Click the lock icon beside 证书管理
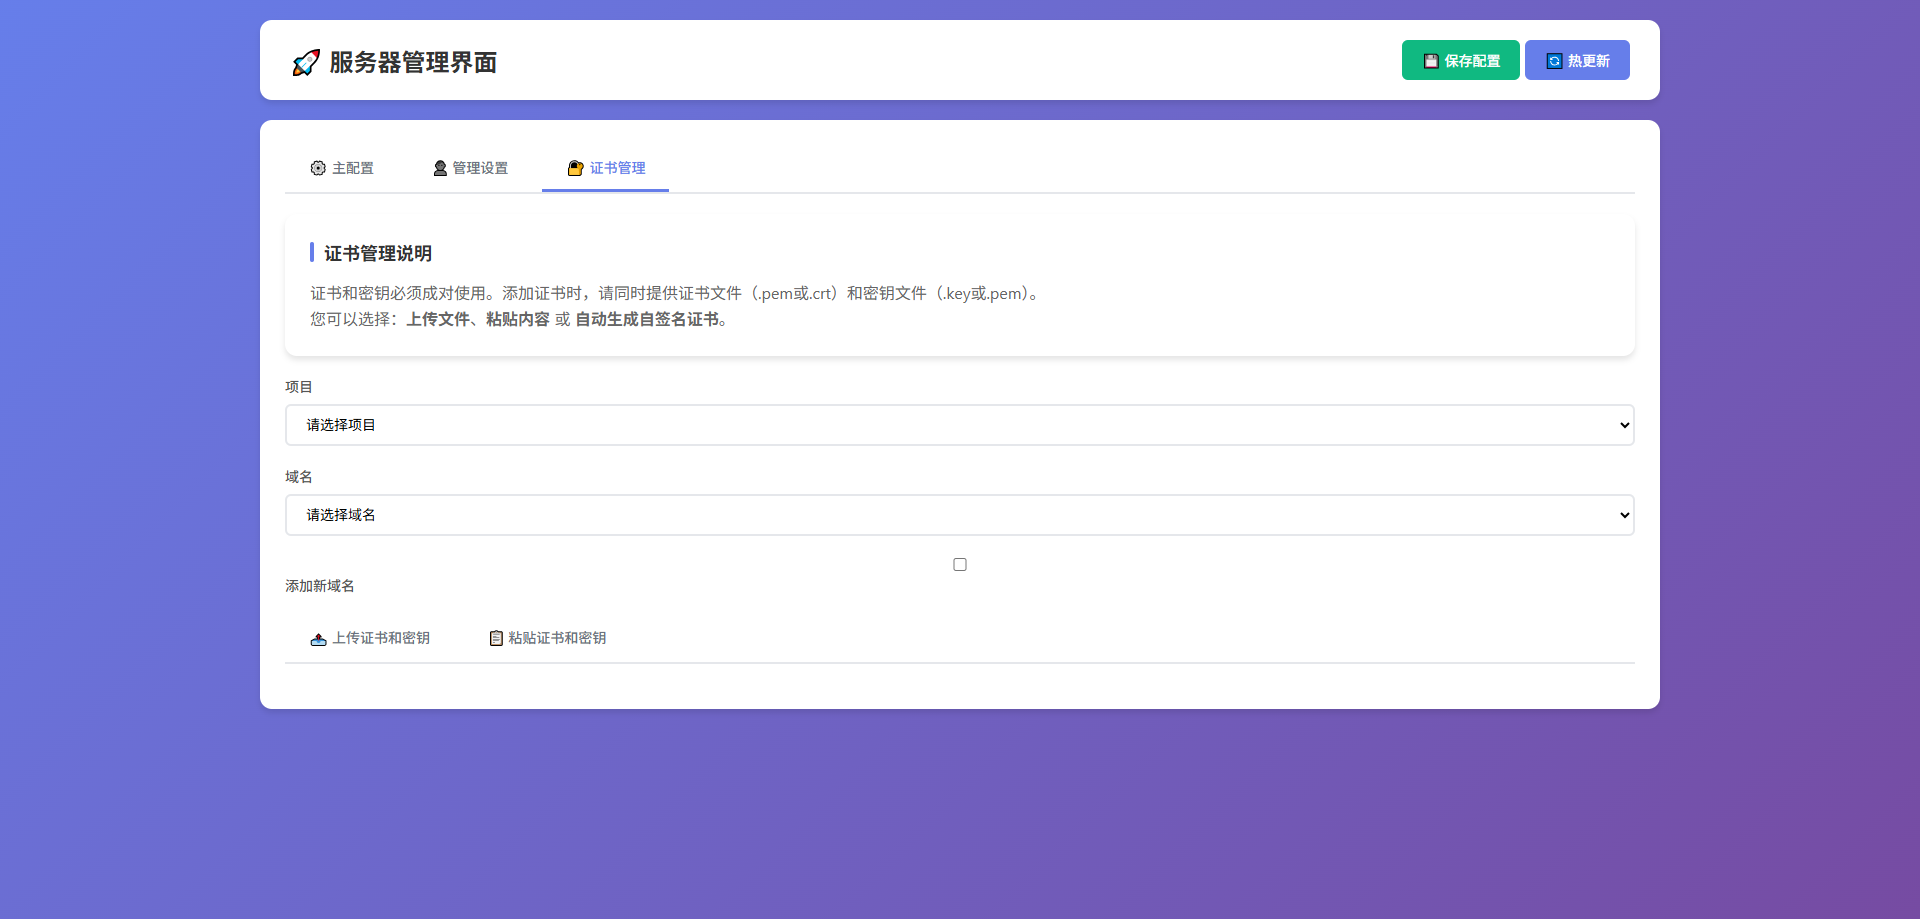This screenshot has width=1920, height=919. pyautogui.click(x=575, y=168)
